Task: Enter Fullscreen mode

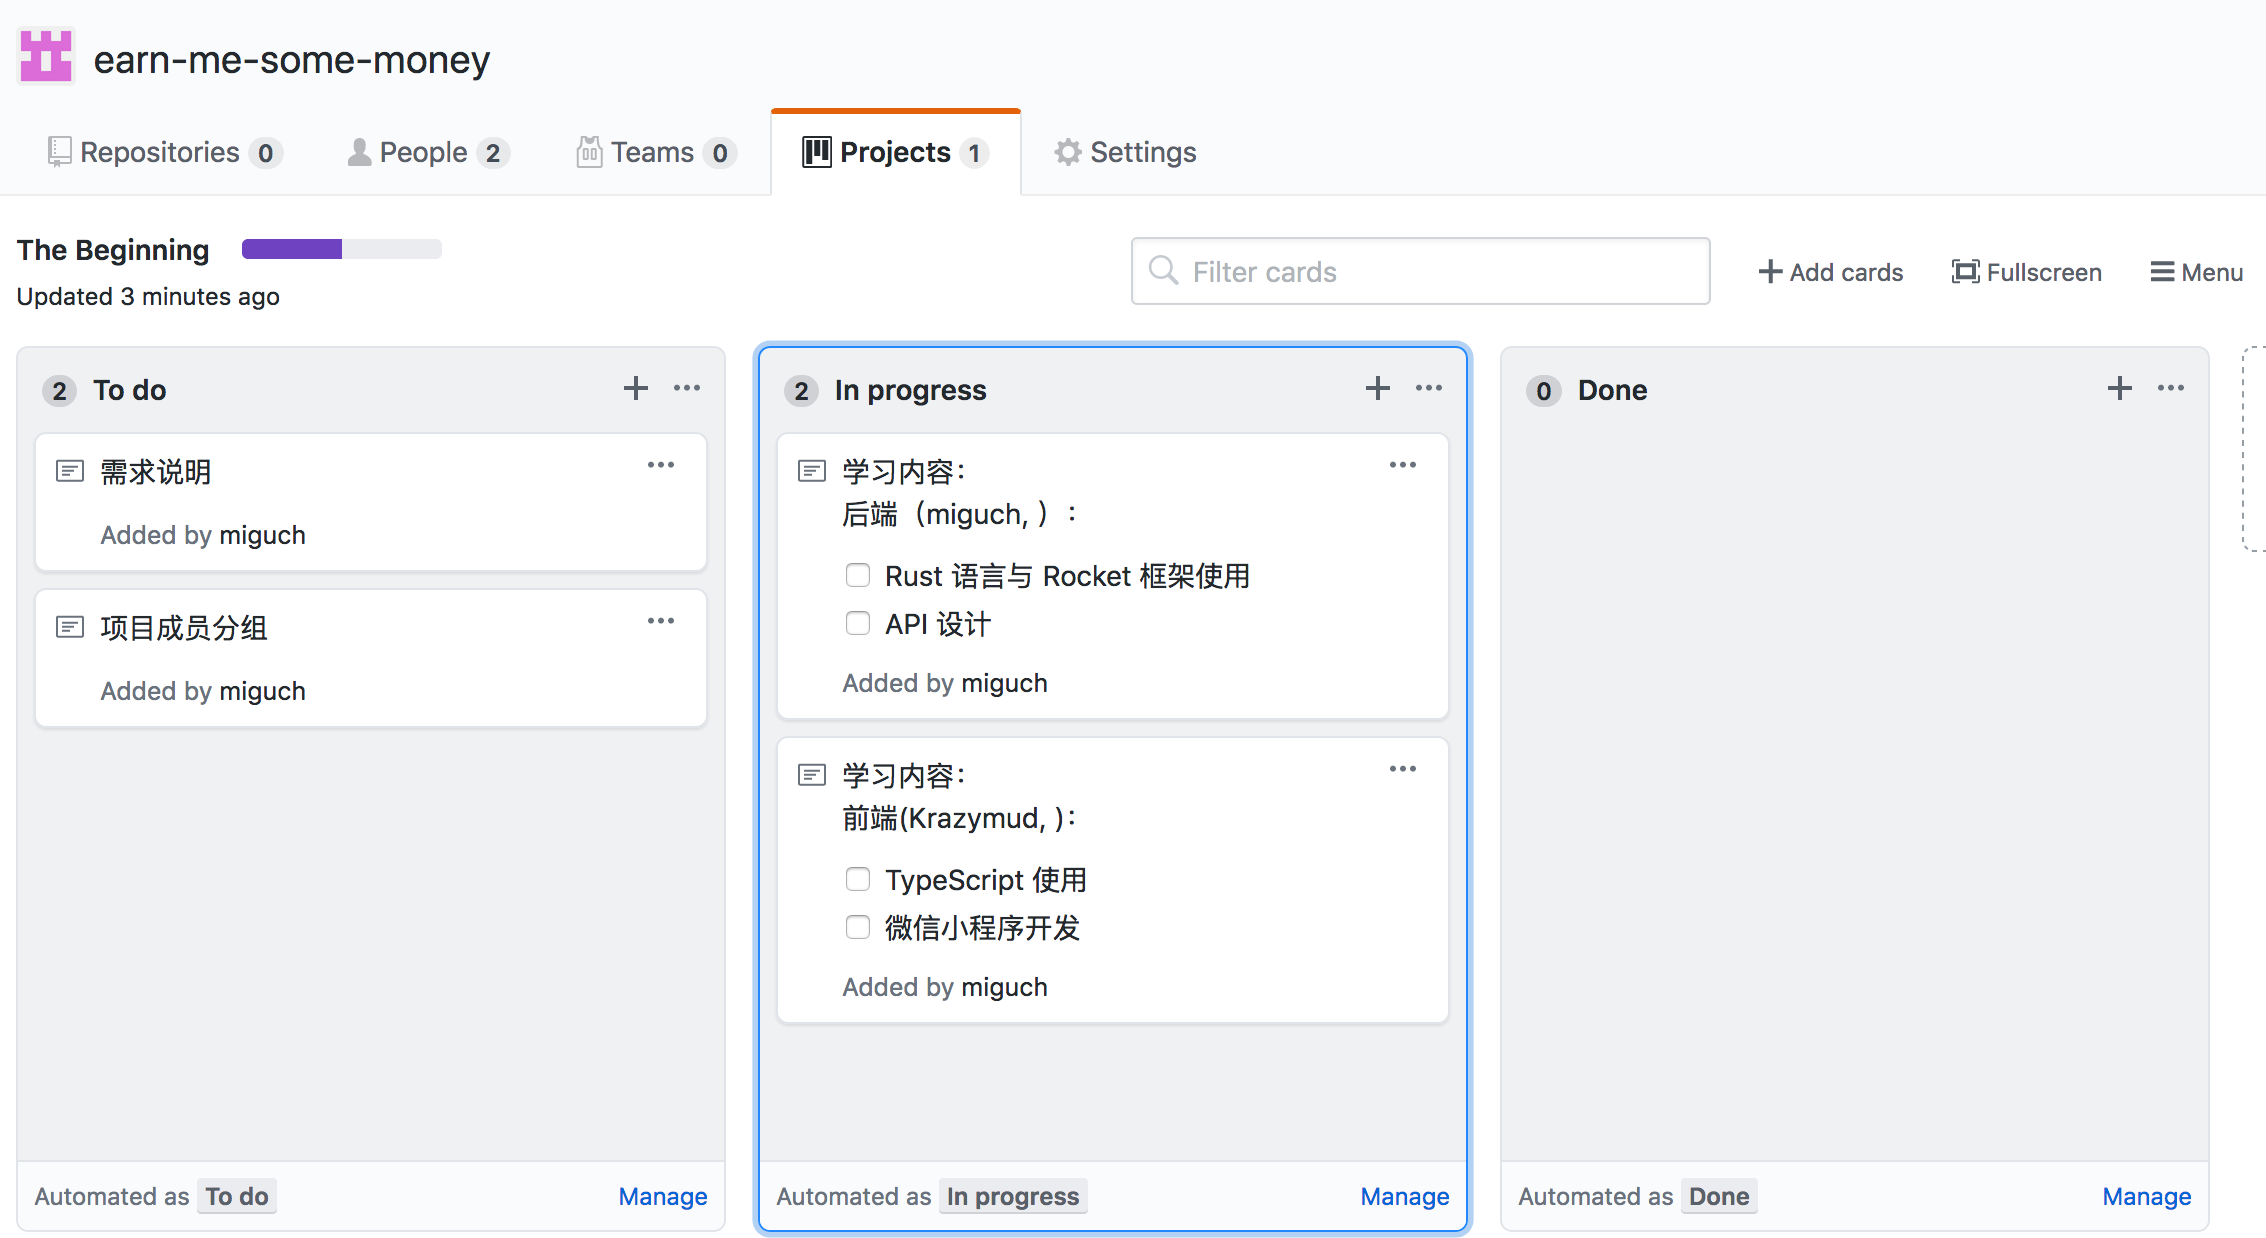Action: point(2027,272)
